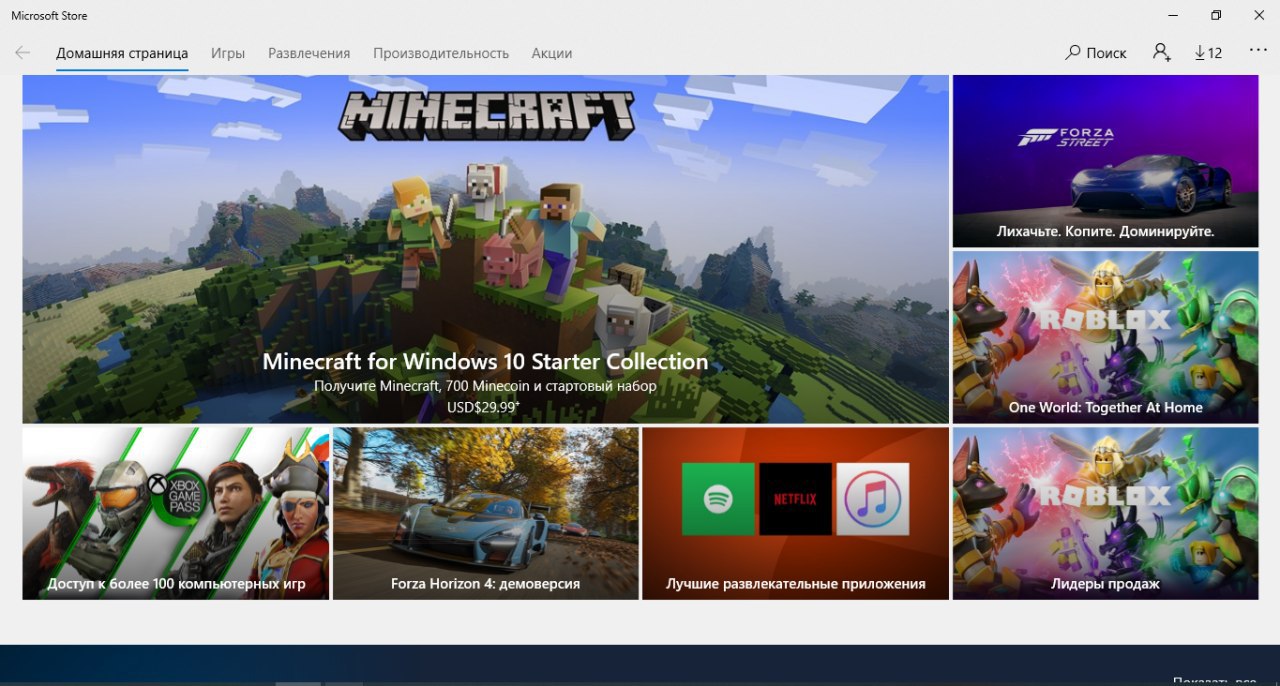This screenshot has width=1280, height=686.
Task: Close the Microsoft Store window
Action: tap(1259, 15)
